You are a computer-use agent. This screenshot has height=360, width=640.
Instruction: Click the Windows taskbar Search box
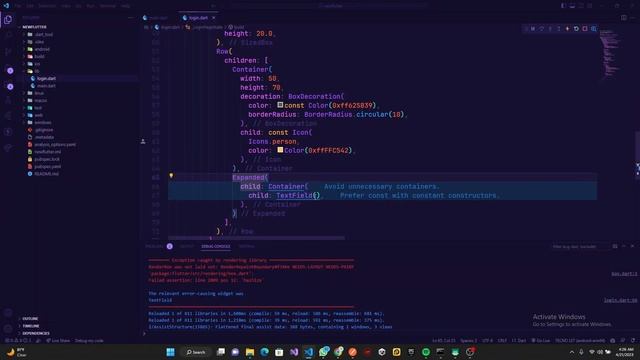[196, 352]
